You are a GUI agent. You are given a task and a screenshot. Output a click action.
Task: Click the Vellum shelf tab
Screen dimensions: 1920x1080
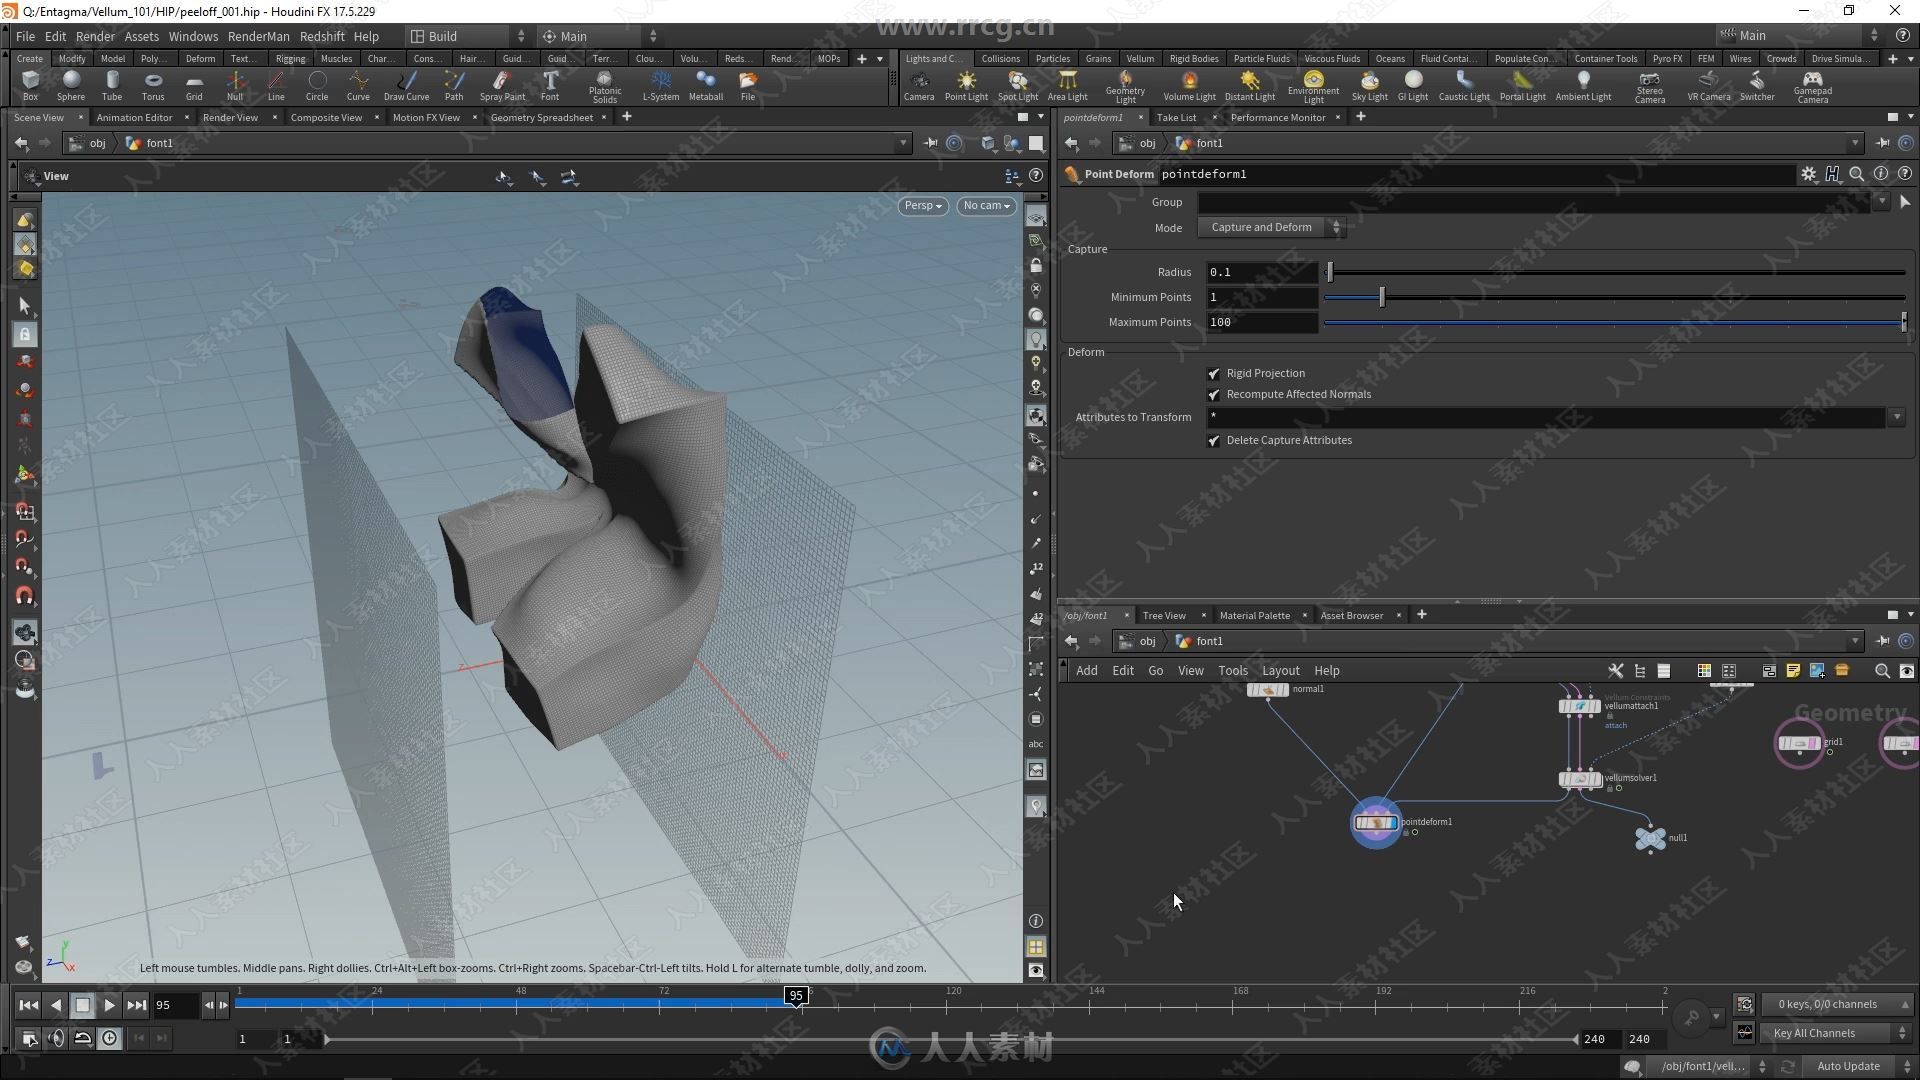click(1138, 58)
